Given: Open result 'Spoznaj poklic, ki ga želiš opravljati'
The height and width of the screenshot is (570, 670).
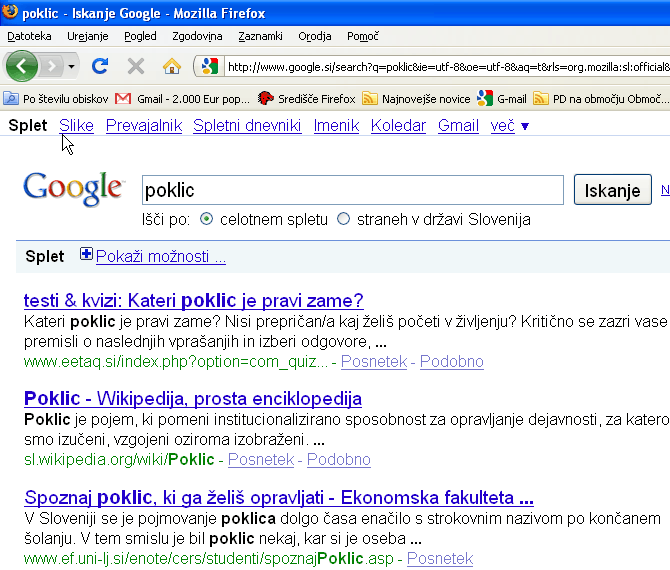Looking at the screenshot, I should point(279,497).
